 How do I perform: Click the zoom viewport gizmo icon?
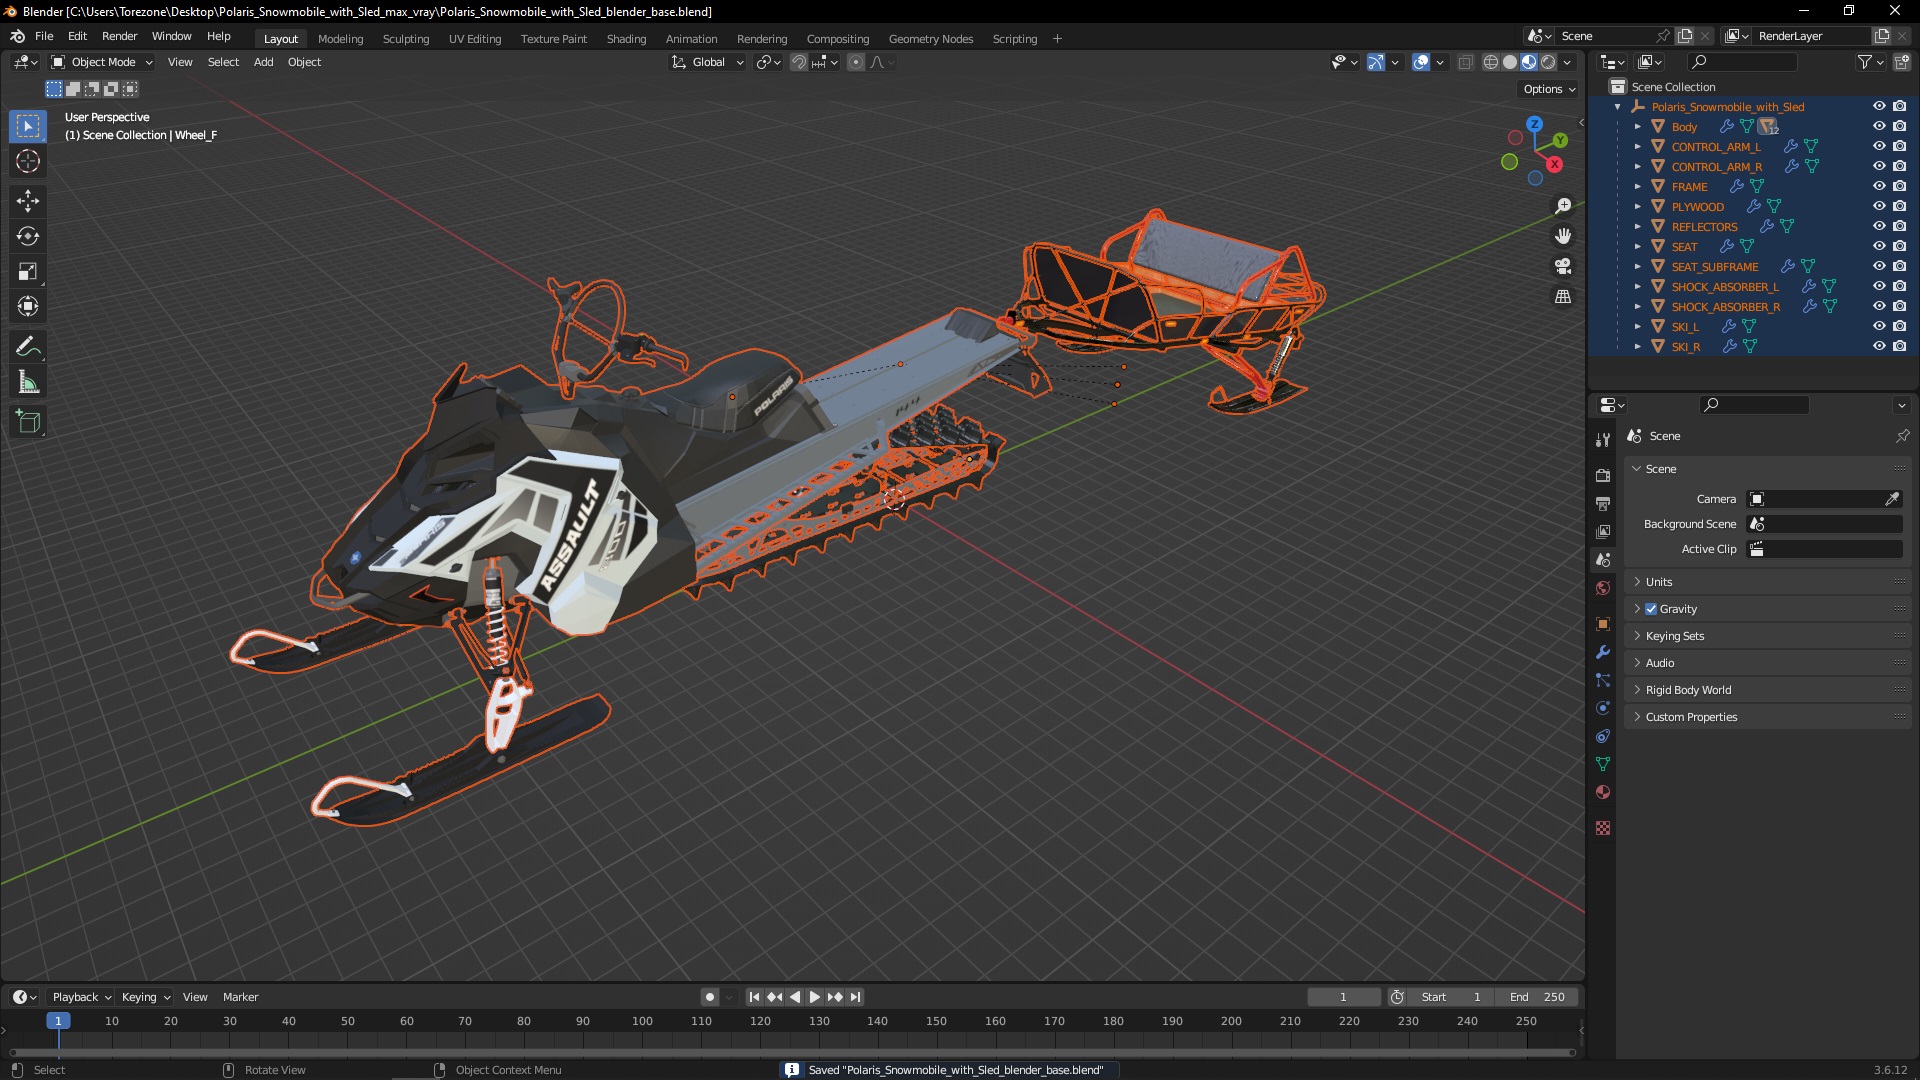[x=1563, y=206]
